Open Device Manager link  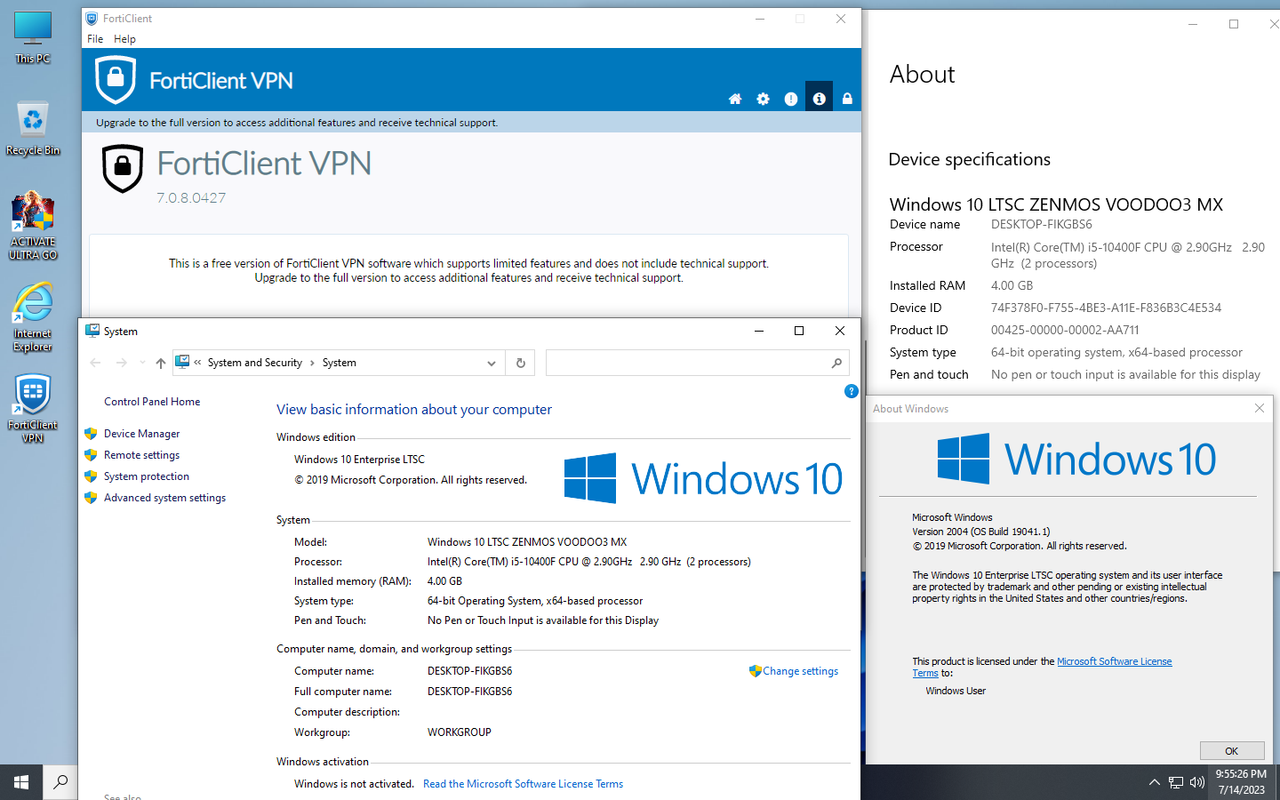[x=142, y=434]
